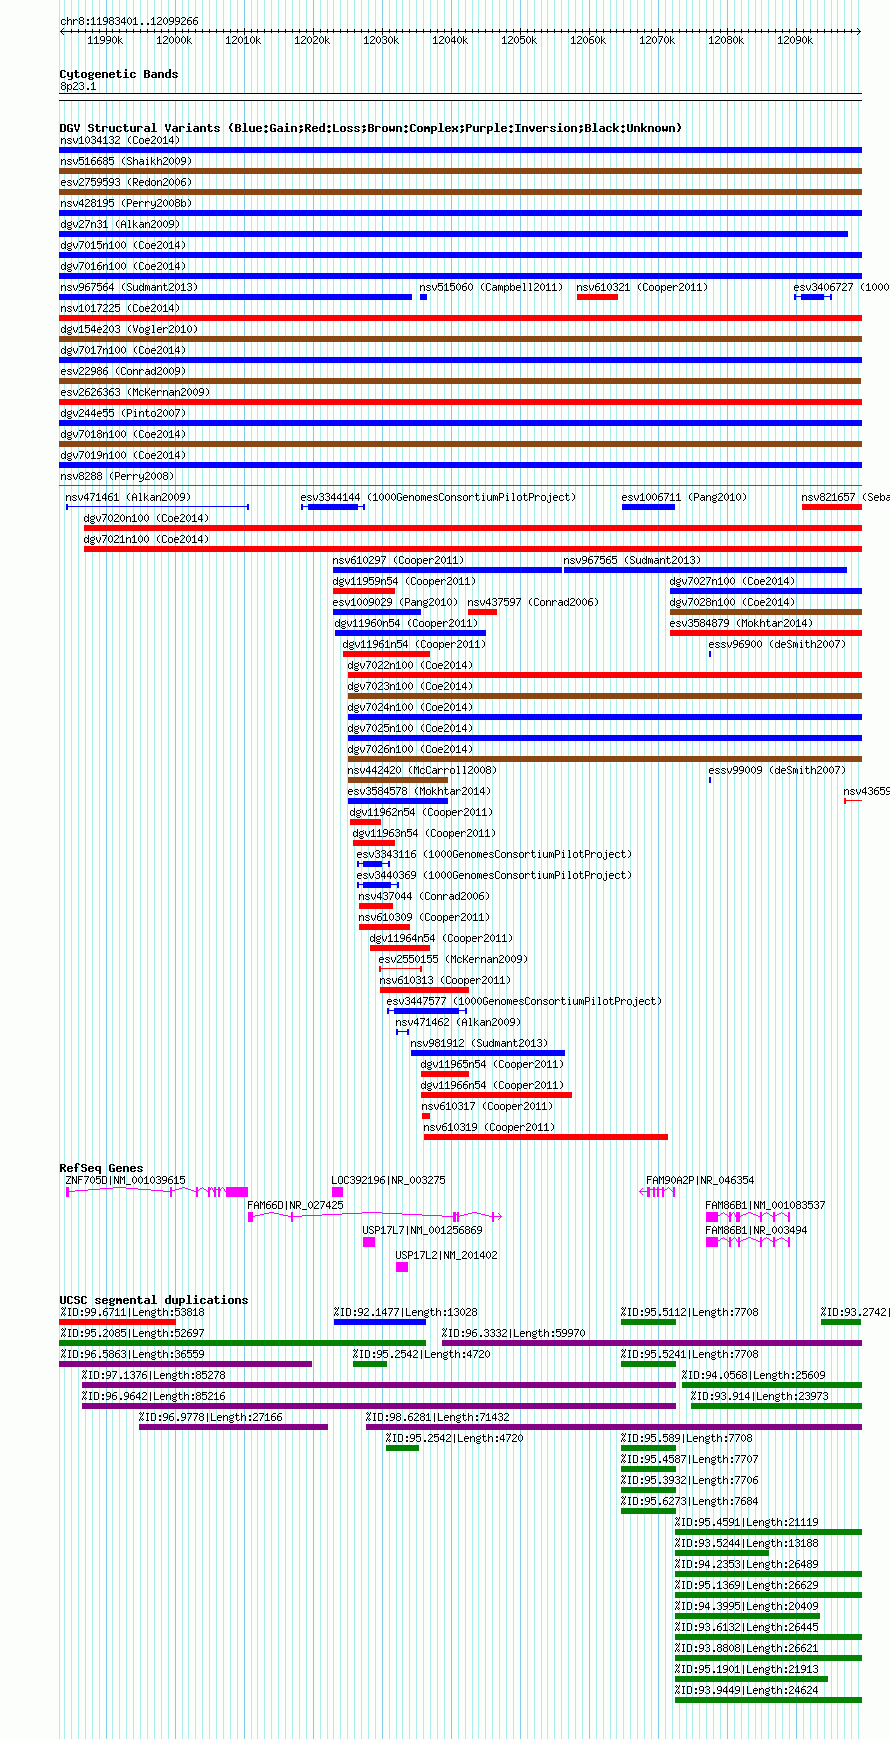Viewport: 890px width, 1739px height.
Task: Select esv3584879 (Mokhtar2014) label
Action: point(742,623)
